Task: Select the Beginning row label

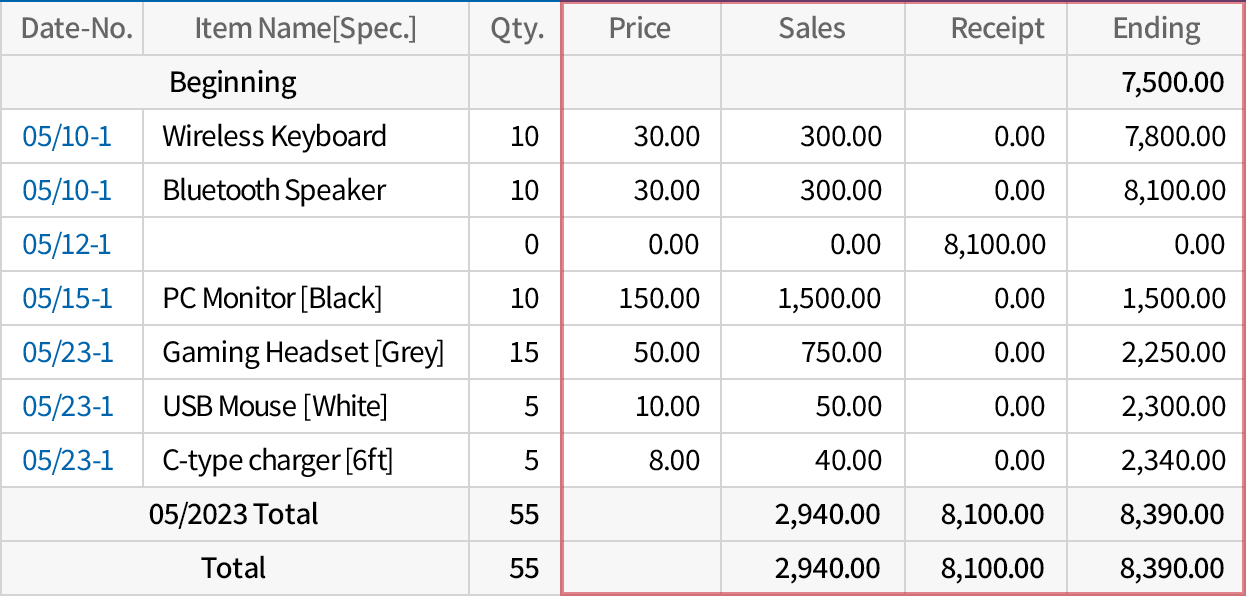Action: [233, 82]
